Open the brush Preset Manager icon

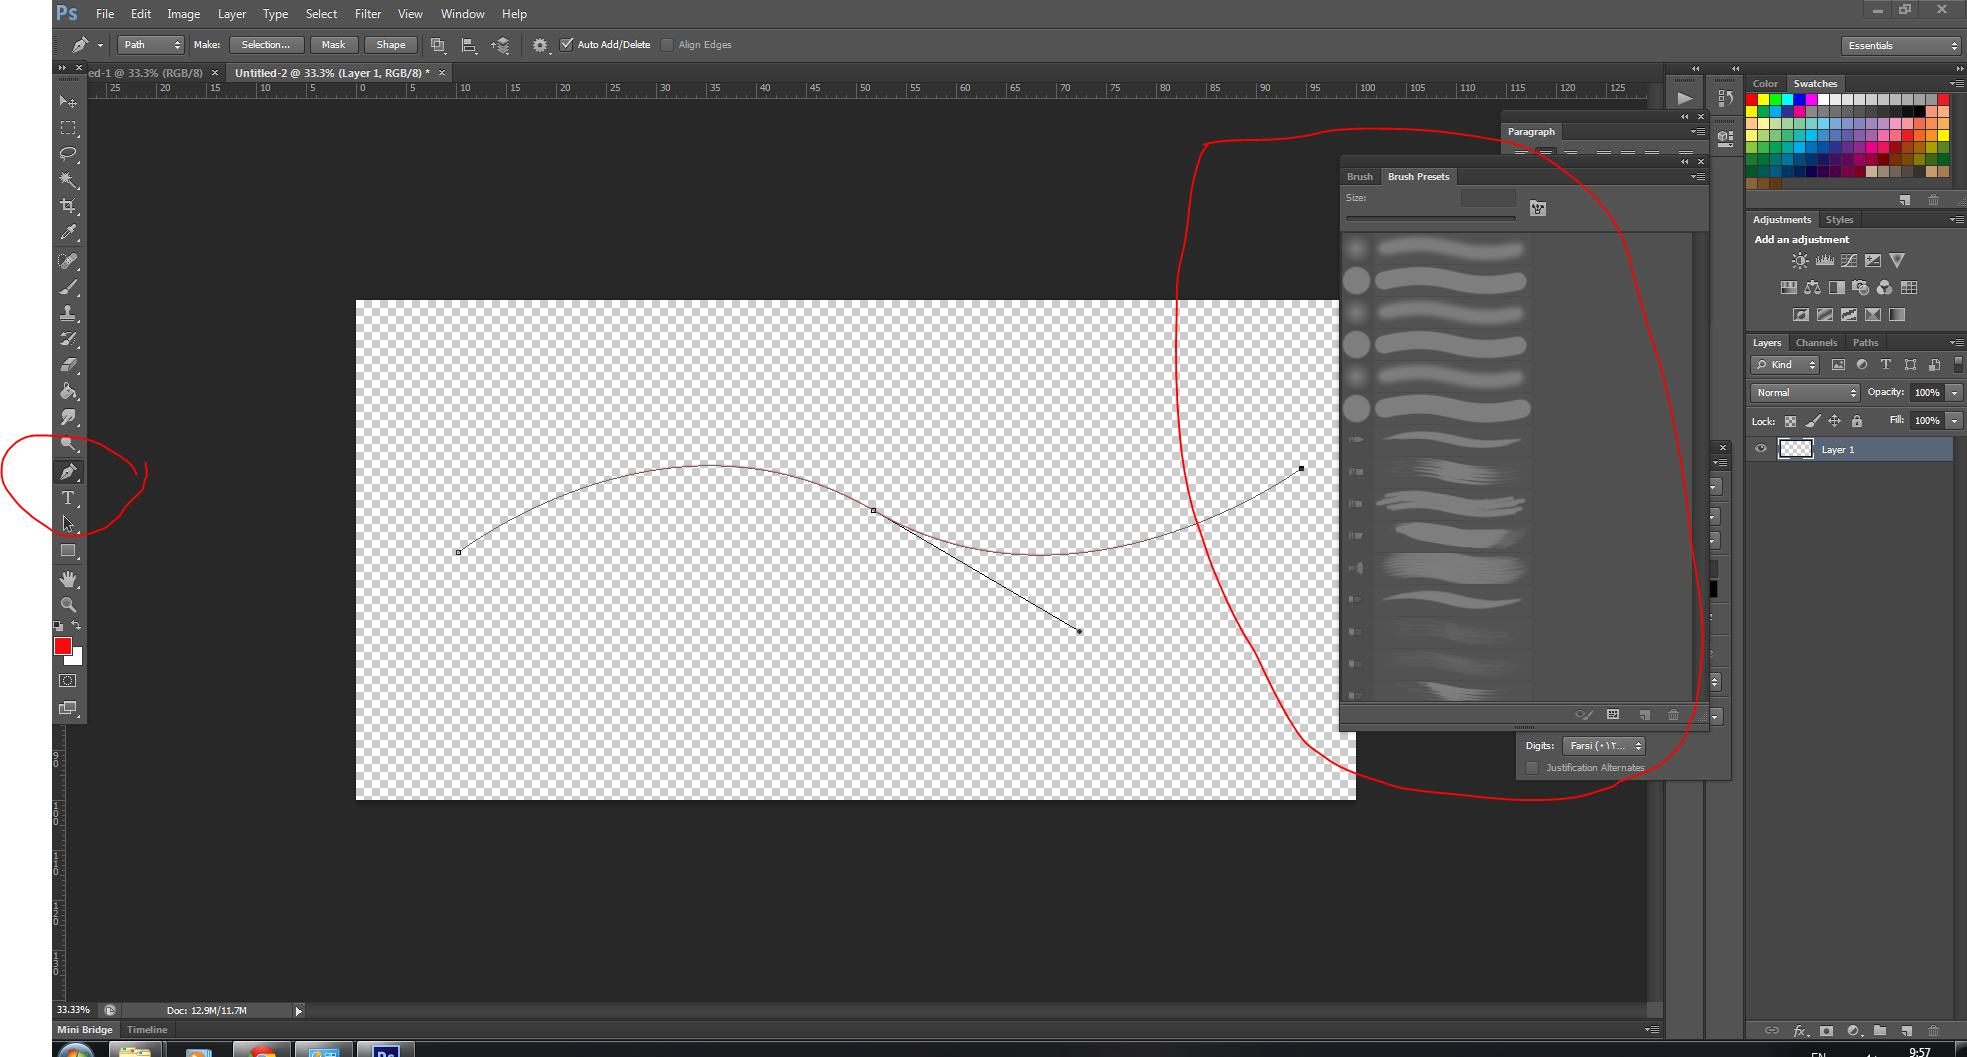pos(1613,715)
